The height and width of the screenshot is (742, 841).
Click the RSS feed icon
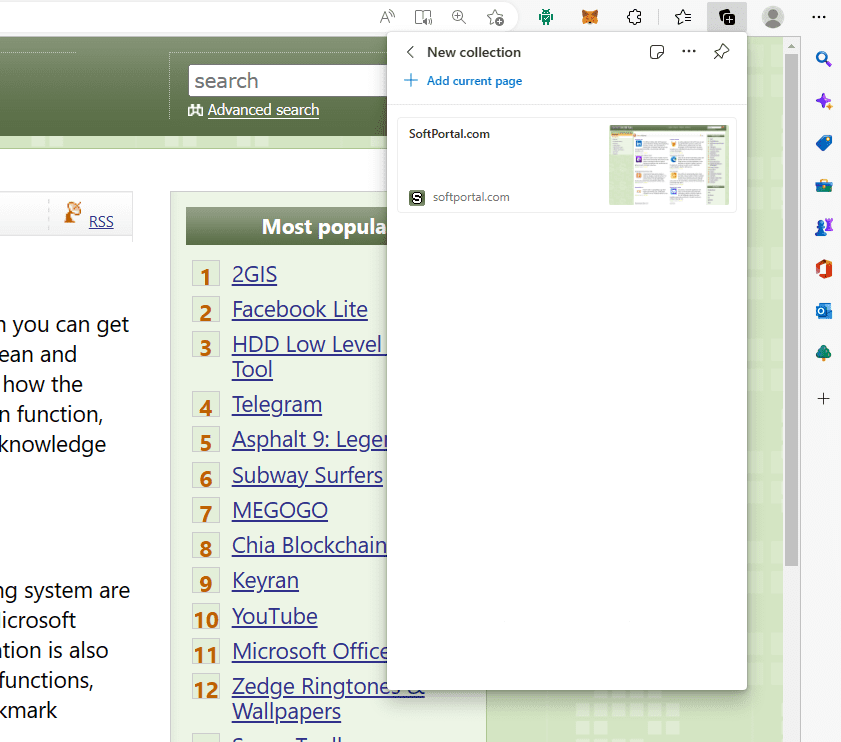coord(73,212)
